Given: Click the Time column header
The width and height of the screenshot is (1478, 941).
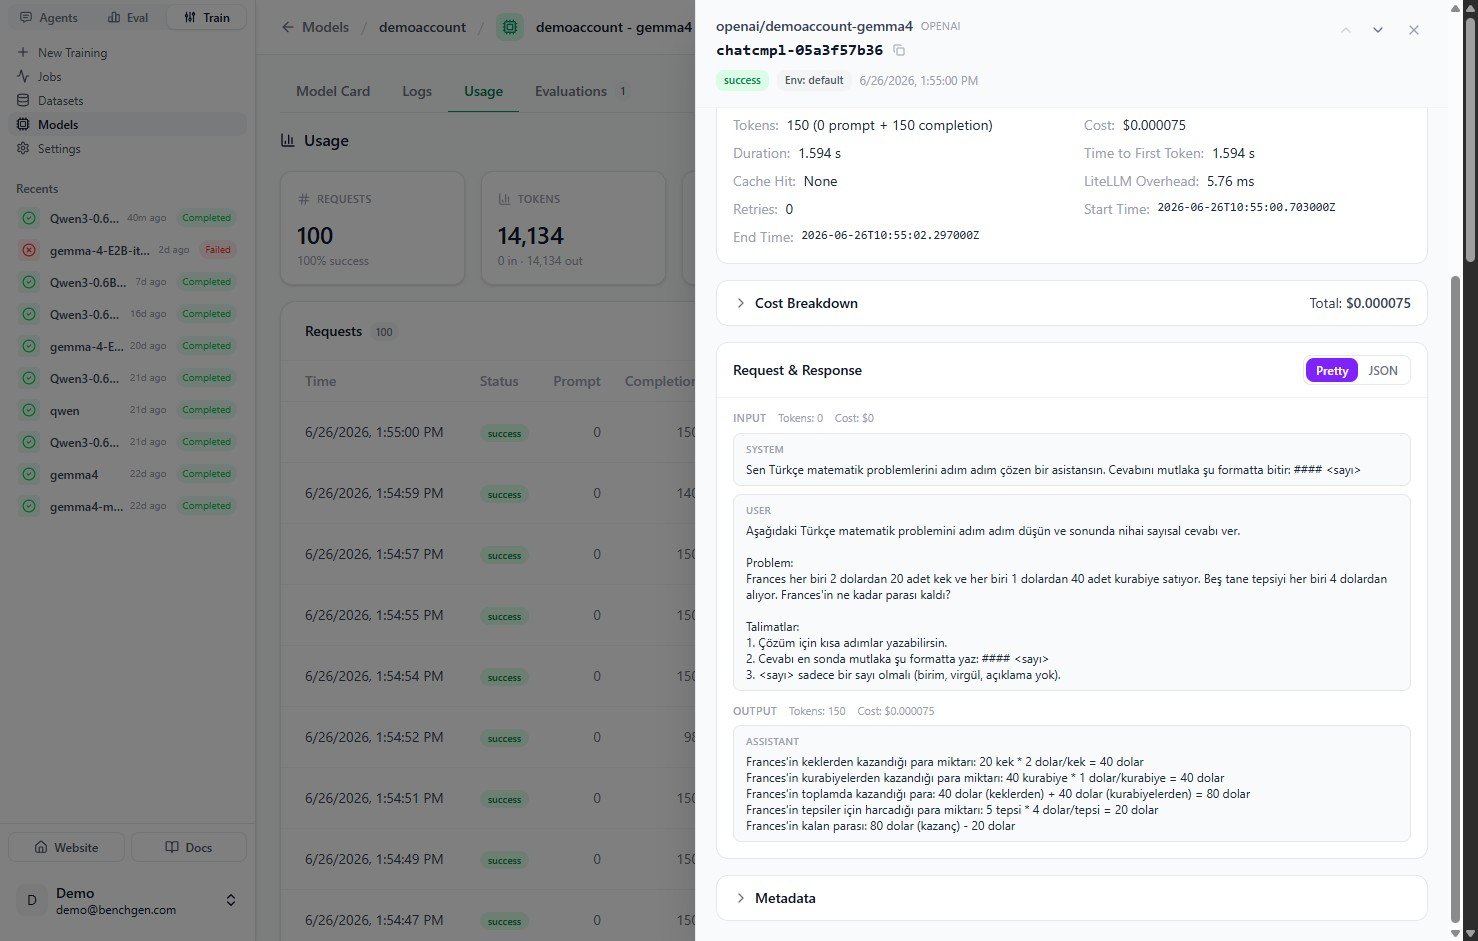Looking at the screenshot, I should pos(320,381).
